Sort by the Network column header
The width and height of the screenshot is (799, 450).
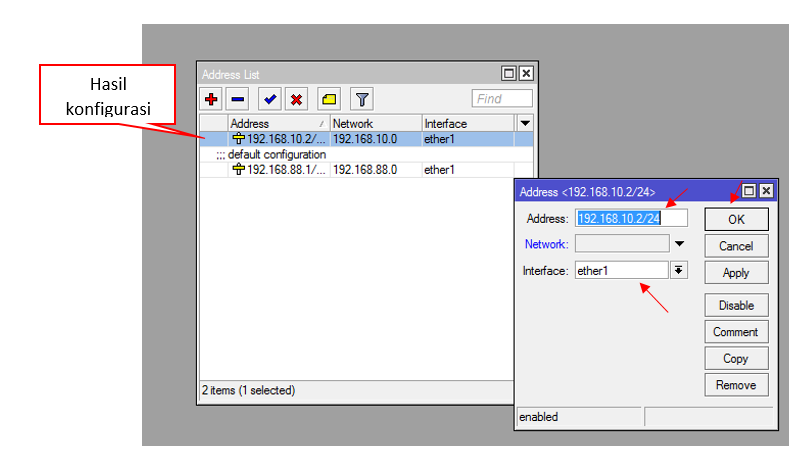click(376, 123)
